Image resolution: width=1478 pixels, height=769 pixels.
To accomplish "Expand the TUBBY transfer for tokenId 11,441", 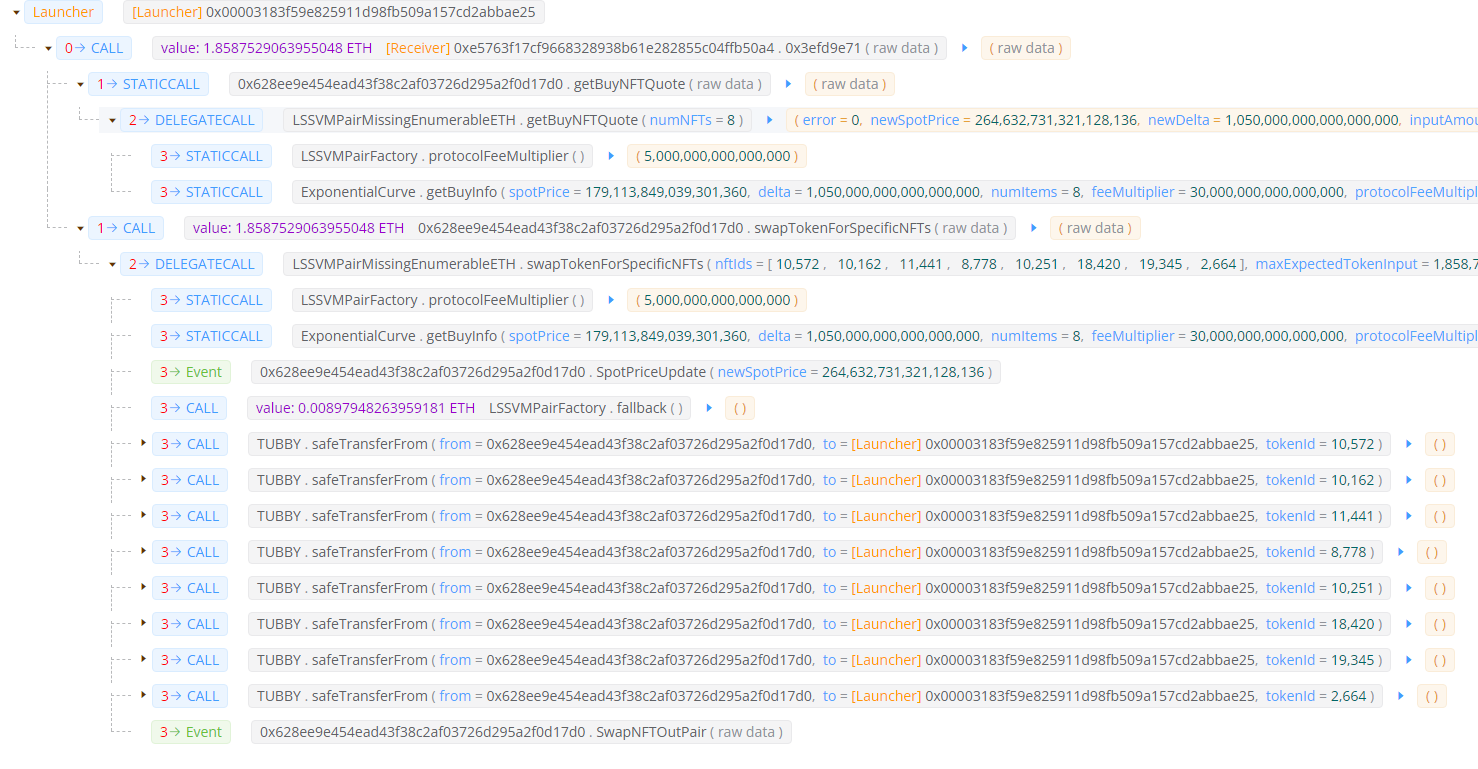I will pos(144,516).
